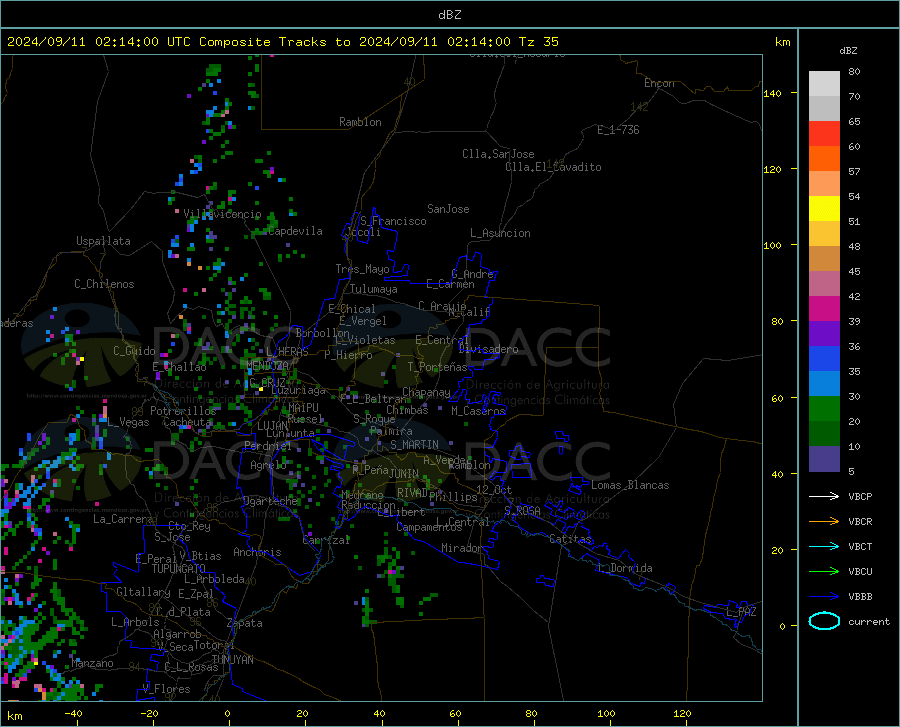This screenshot has height=727, width=900.
Task: Click the 'Zapata' map label
Action: point(245,623)
